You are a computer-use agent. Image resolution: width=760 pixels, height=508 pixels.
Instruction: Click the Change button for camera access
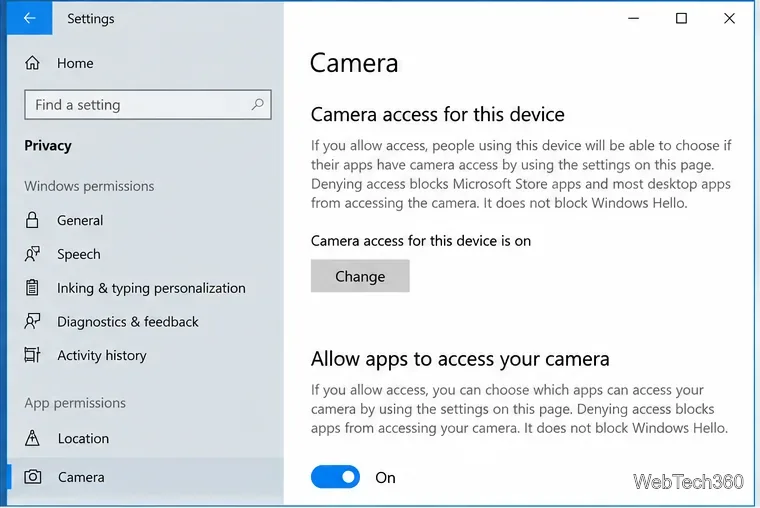pyautogui.click(x=360, y=276)
